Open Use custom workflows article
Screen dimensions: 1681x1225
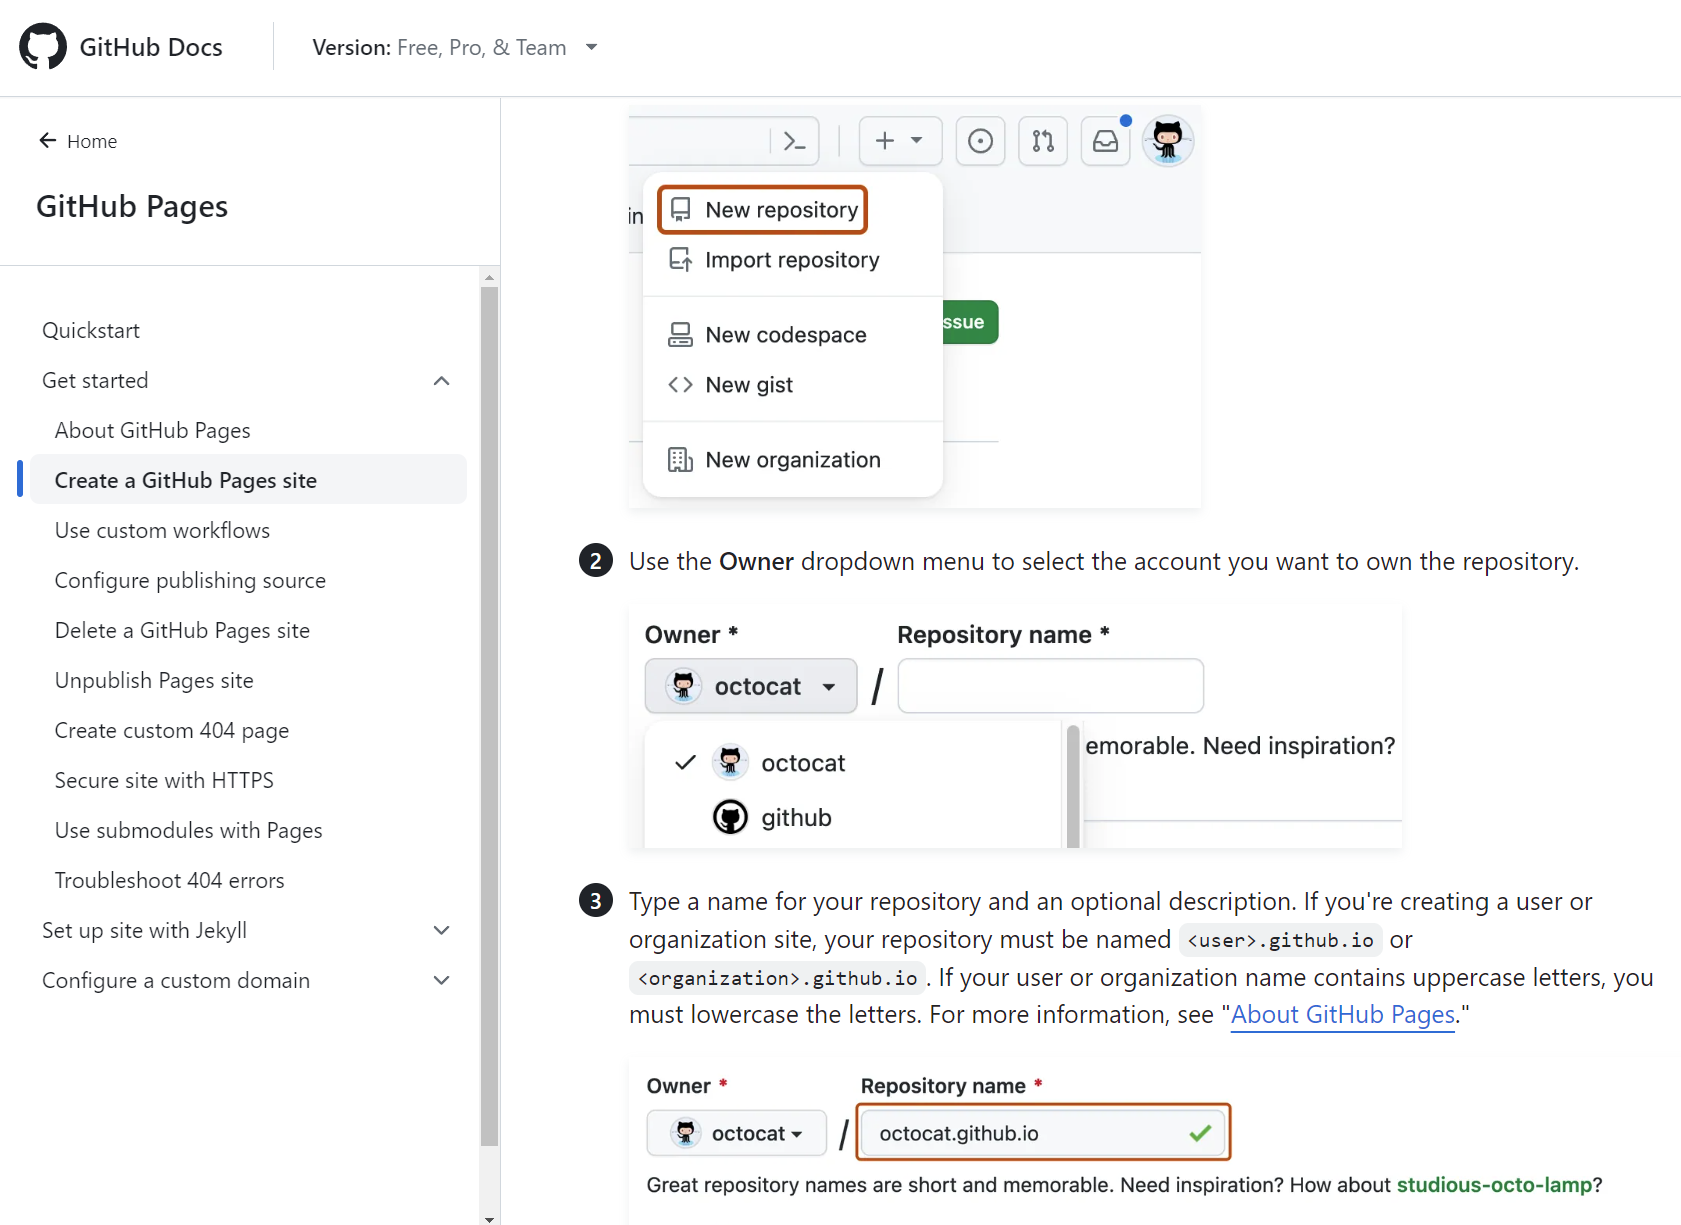(x=163, y=531)
